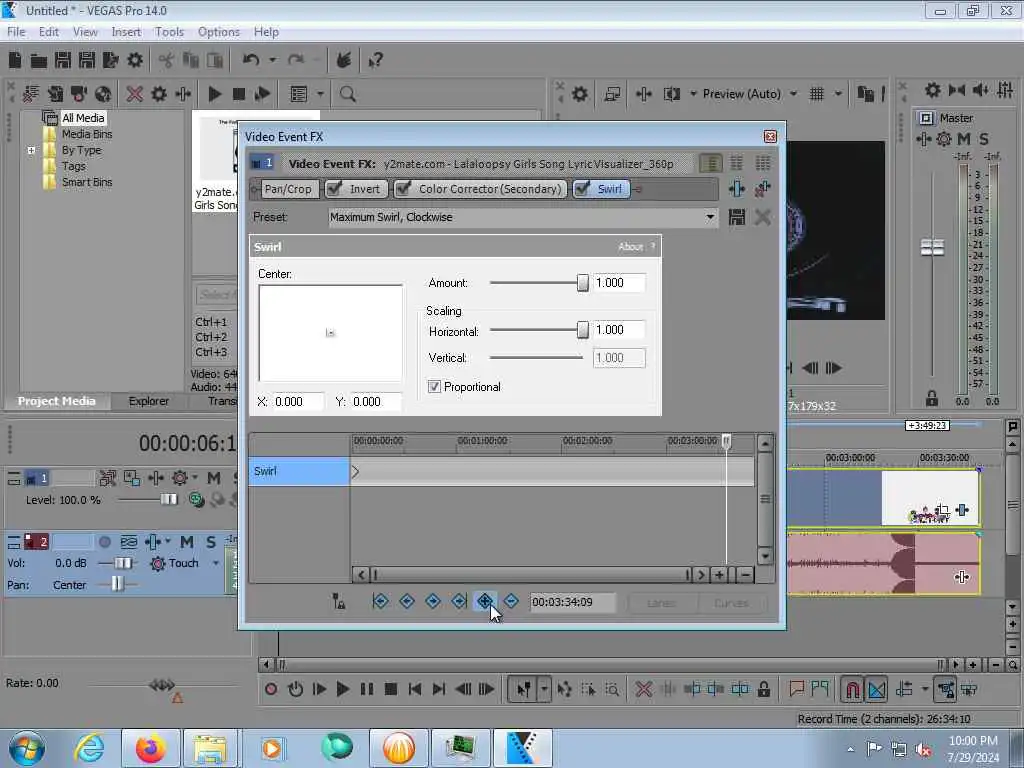
Task: Open edit tool dropdown arrow in transport
Action: (544, 689)
